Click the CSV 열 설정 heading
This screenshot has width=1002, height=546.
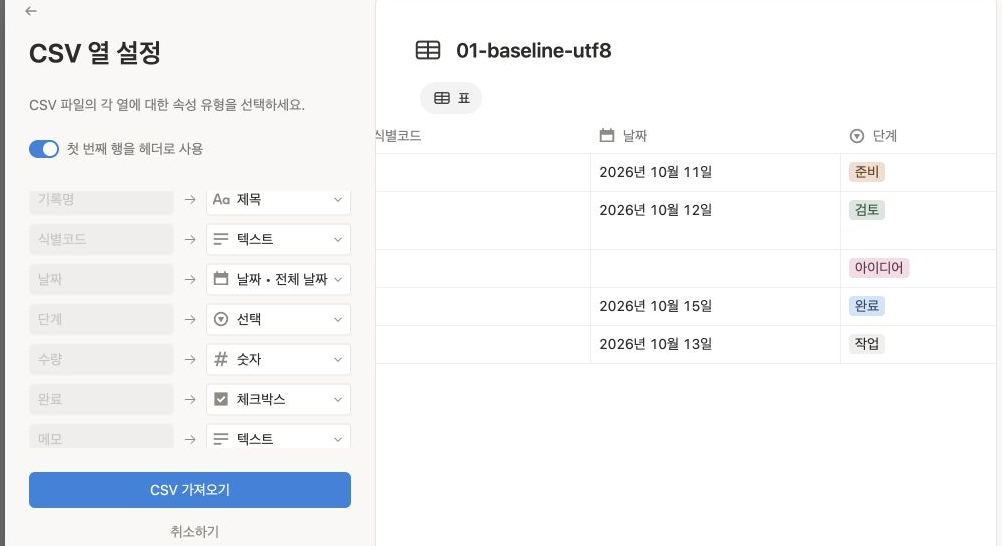point(95,53)
